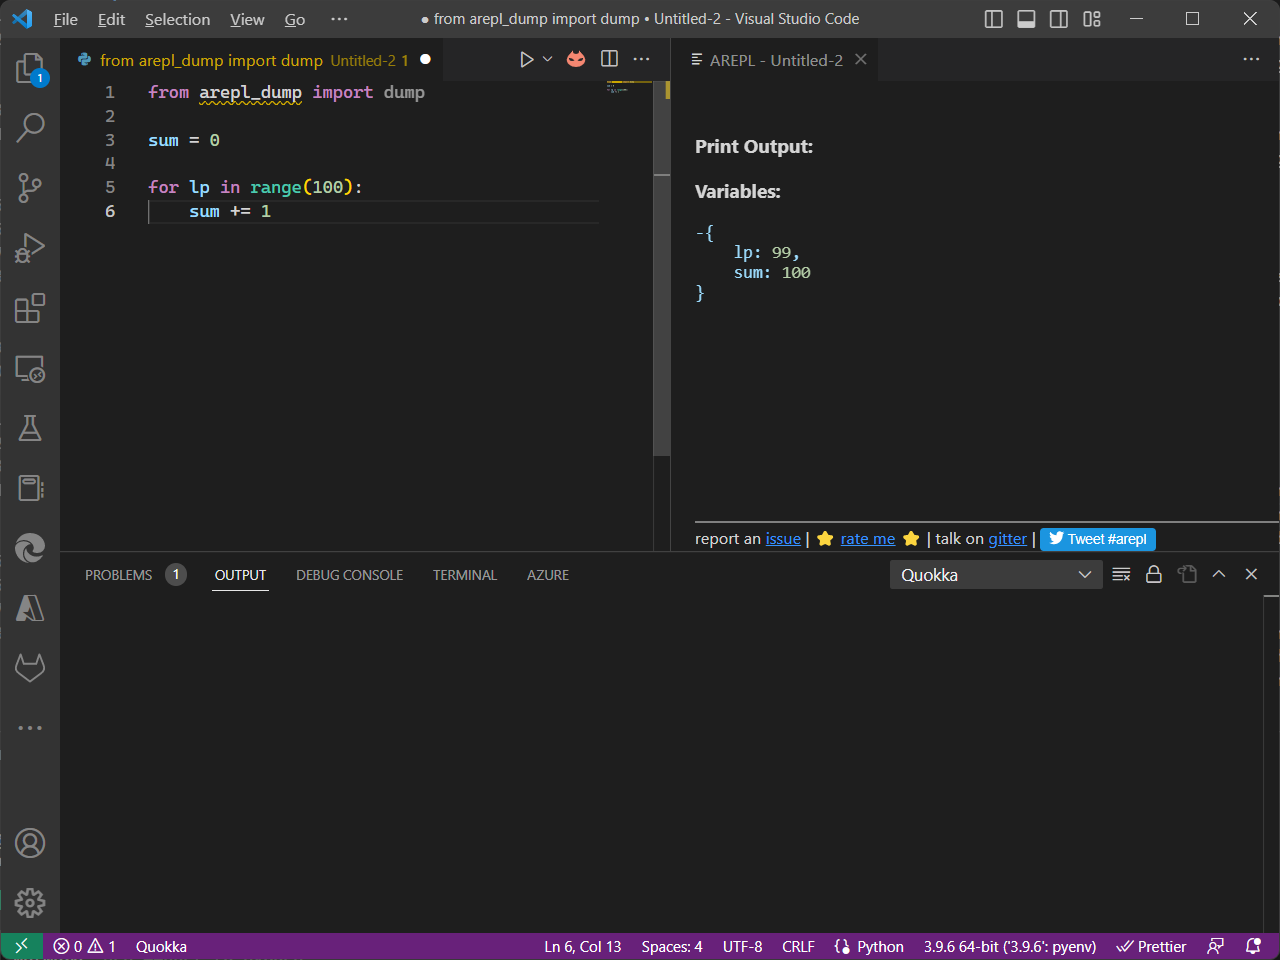The width and height of the screenshot is (1280, 960).
Task: Toggle secondary side bar layout
Action: tap(1059, 19)
